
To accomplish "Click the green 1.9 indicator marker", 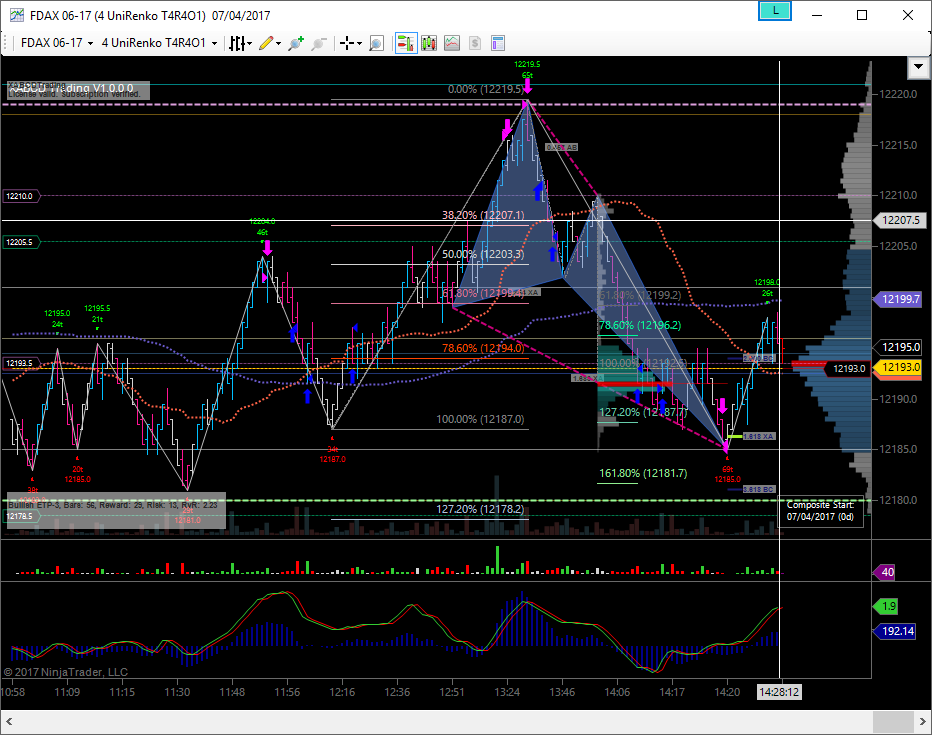I will click(886, 607).
